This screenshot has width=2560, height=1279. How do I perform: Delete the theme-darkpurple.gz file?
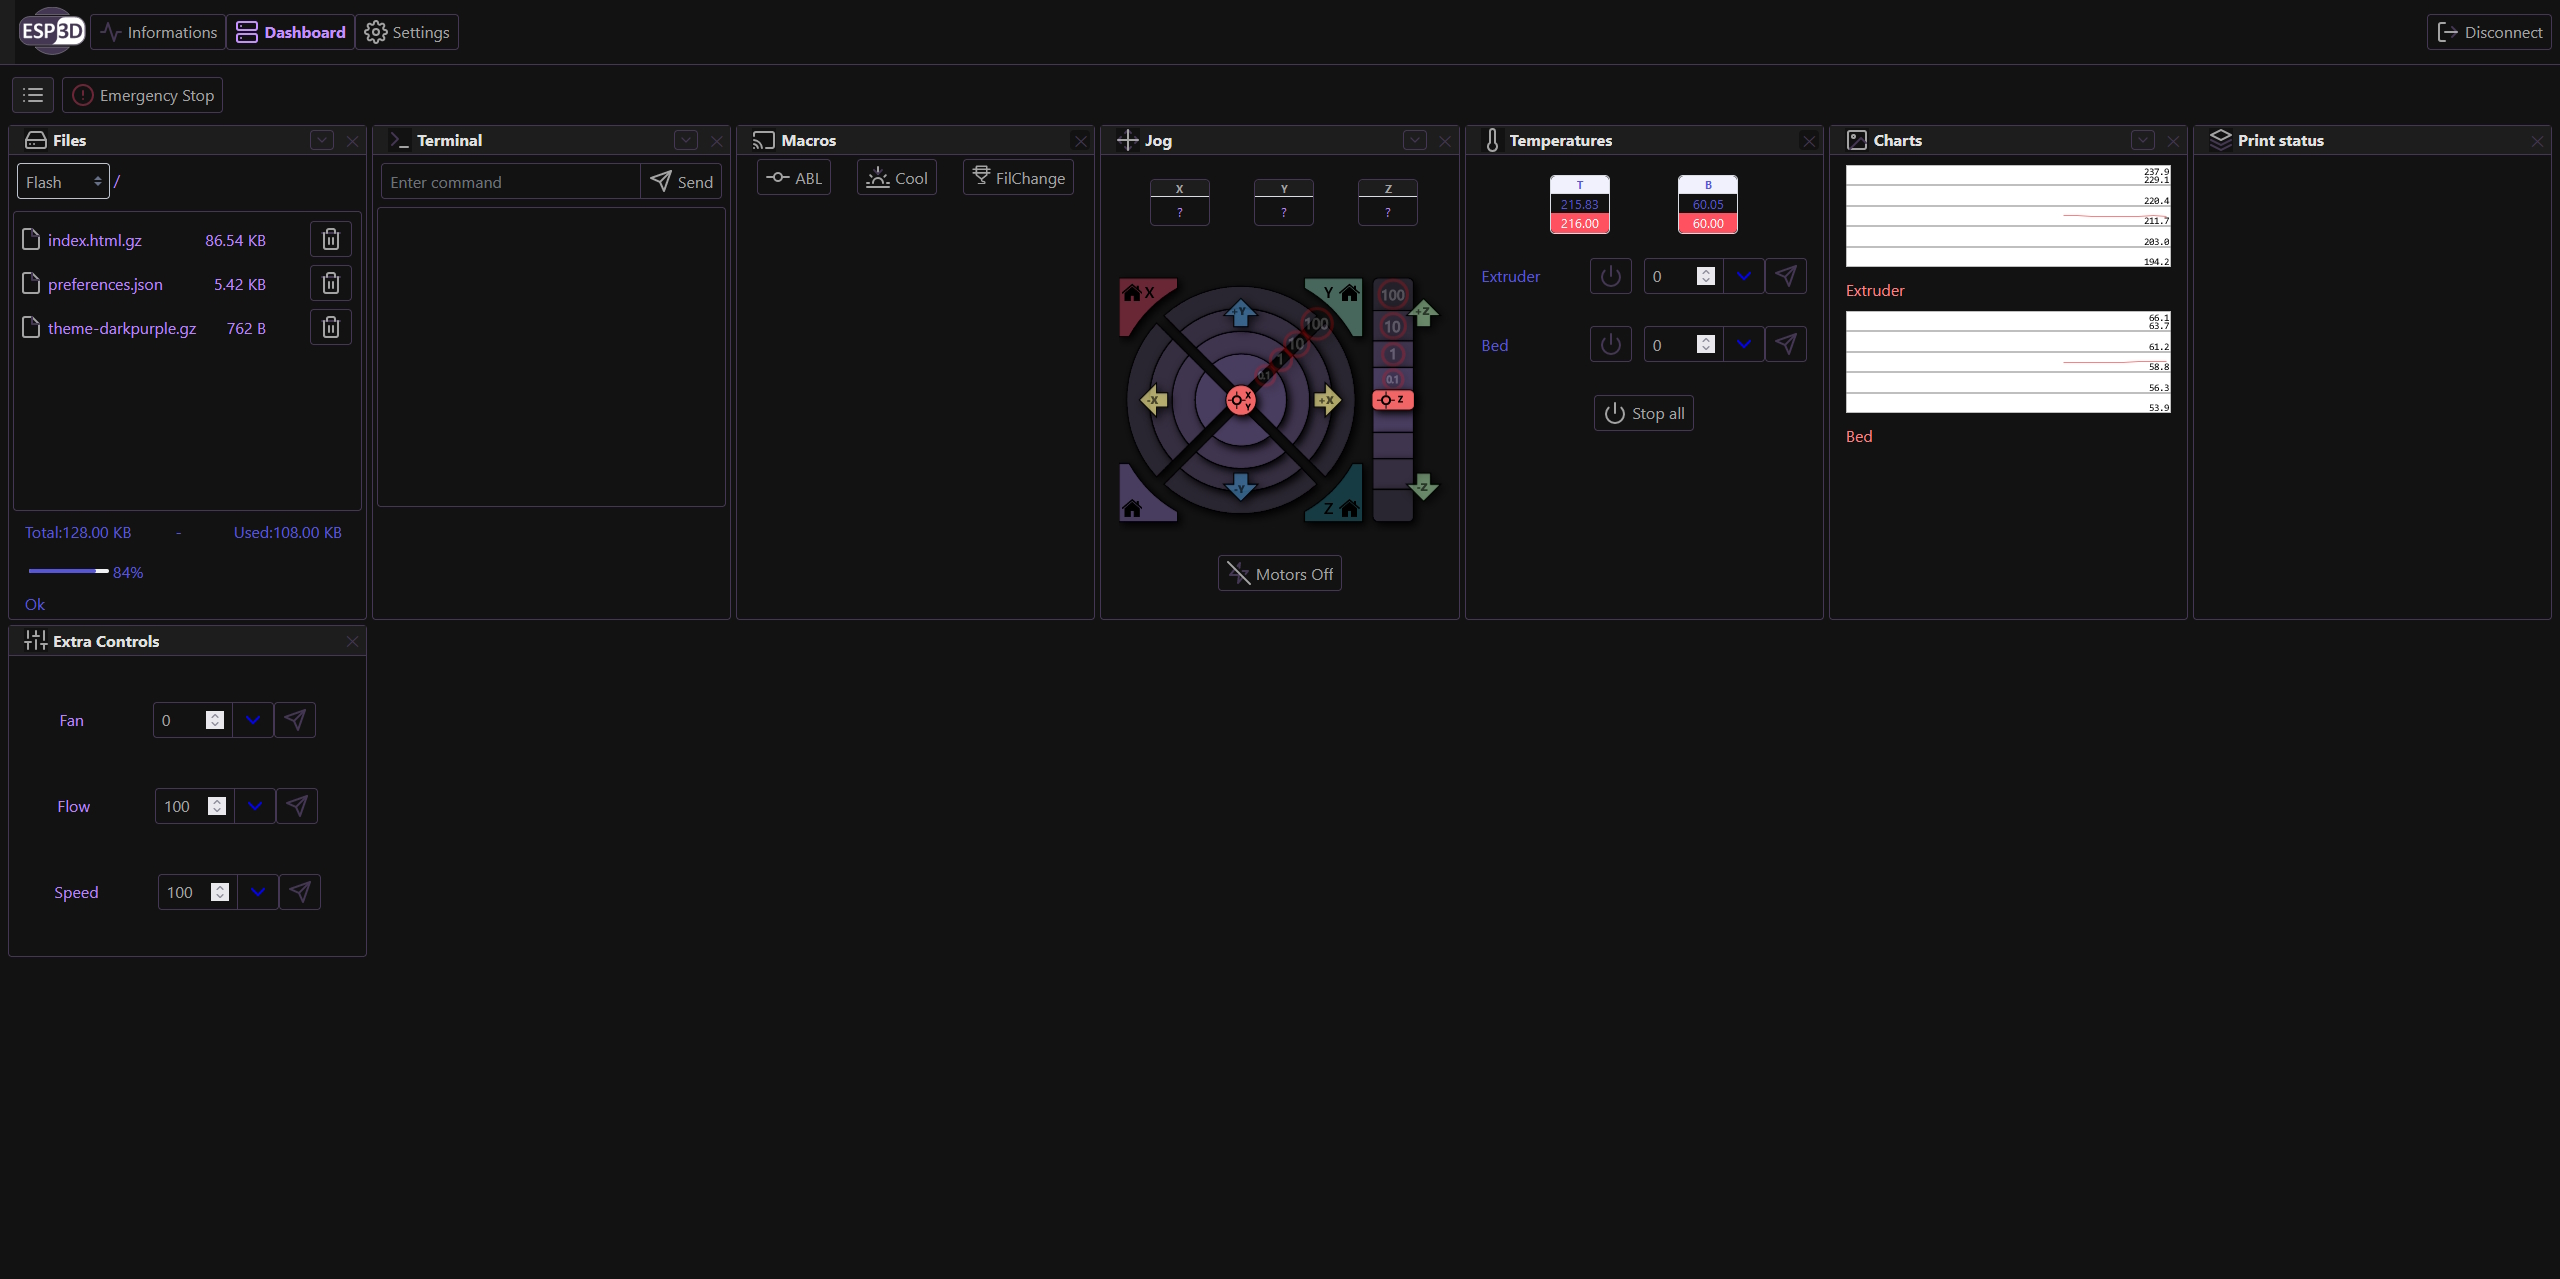pos(331,328)
